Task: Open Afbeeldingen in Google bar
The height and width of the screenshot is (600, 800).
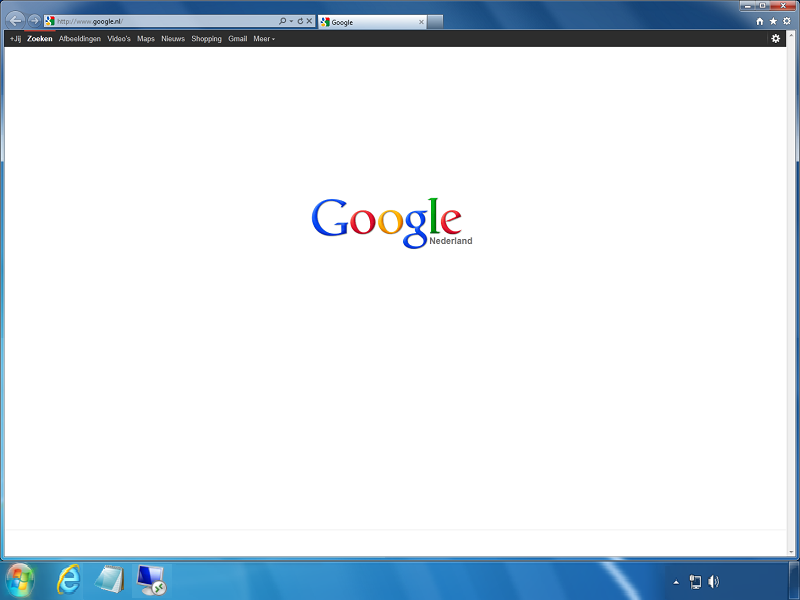Action: pyautogui.click(x=80, y=39)
